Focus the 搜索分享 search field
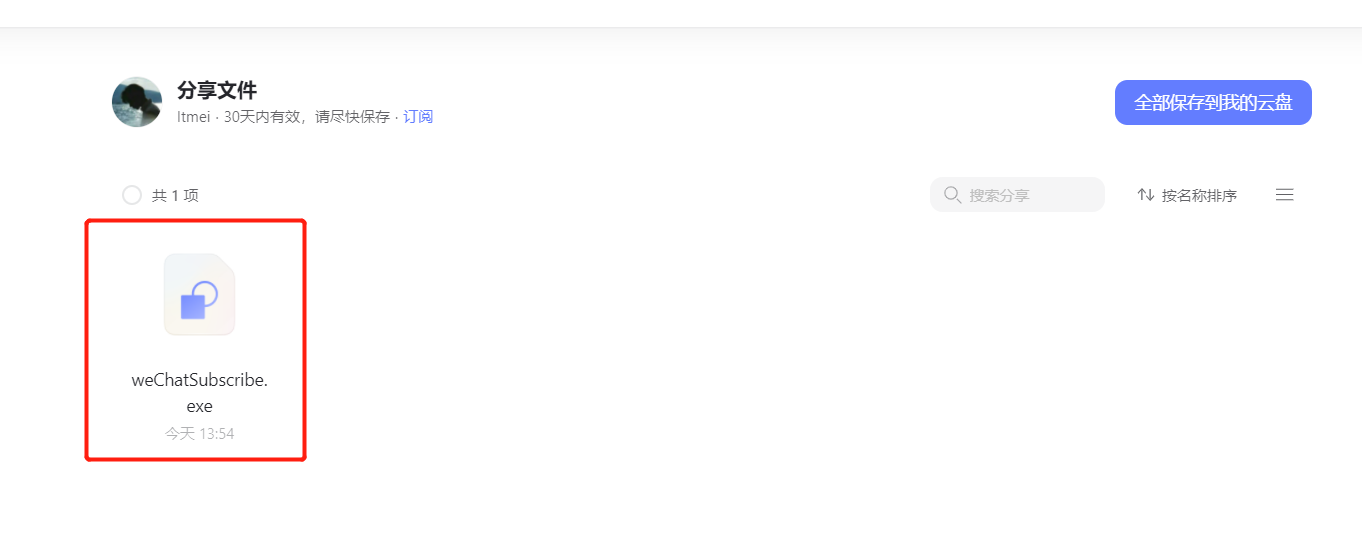 point(1017,195)
